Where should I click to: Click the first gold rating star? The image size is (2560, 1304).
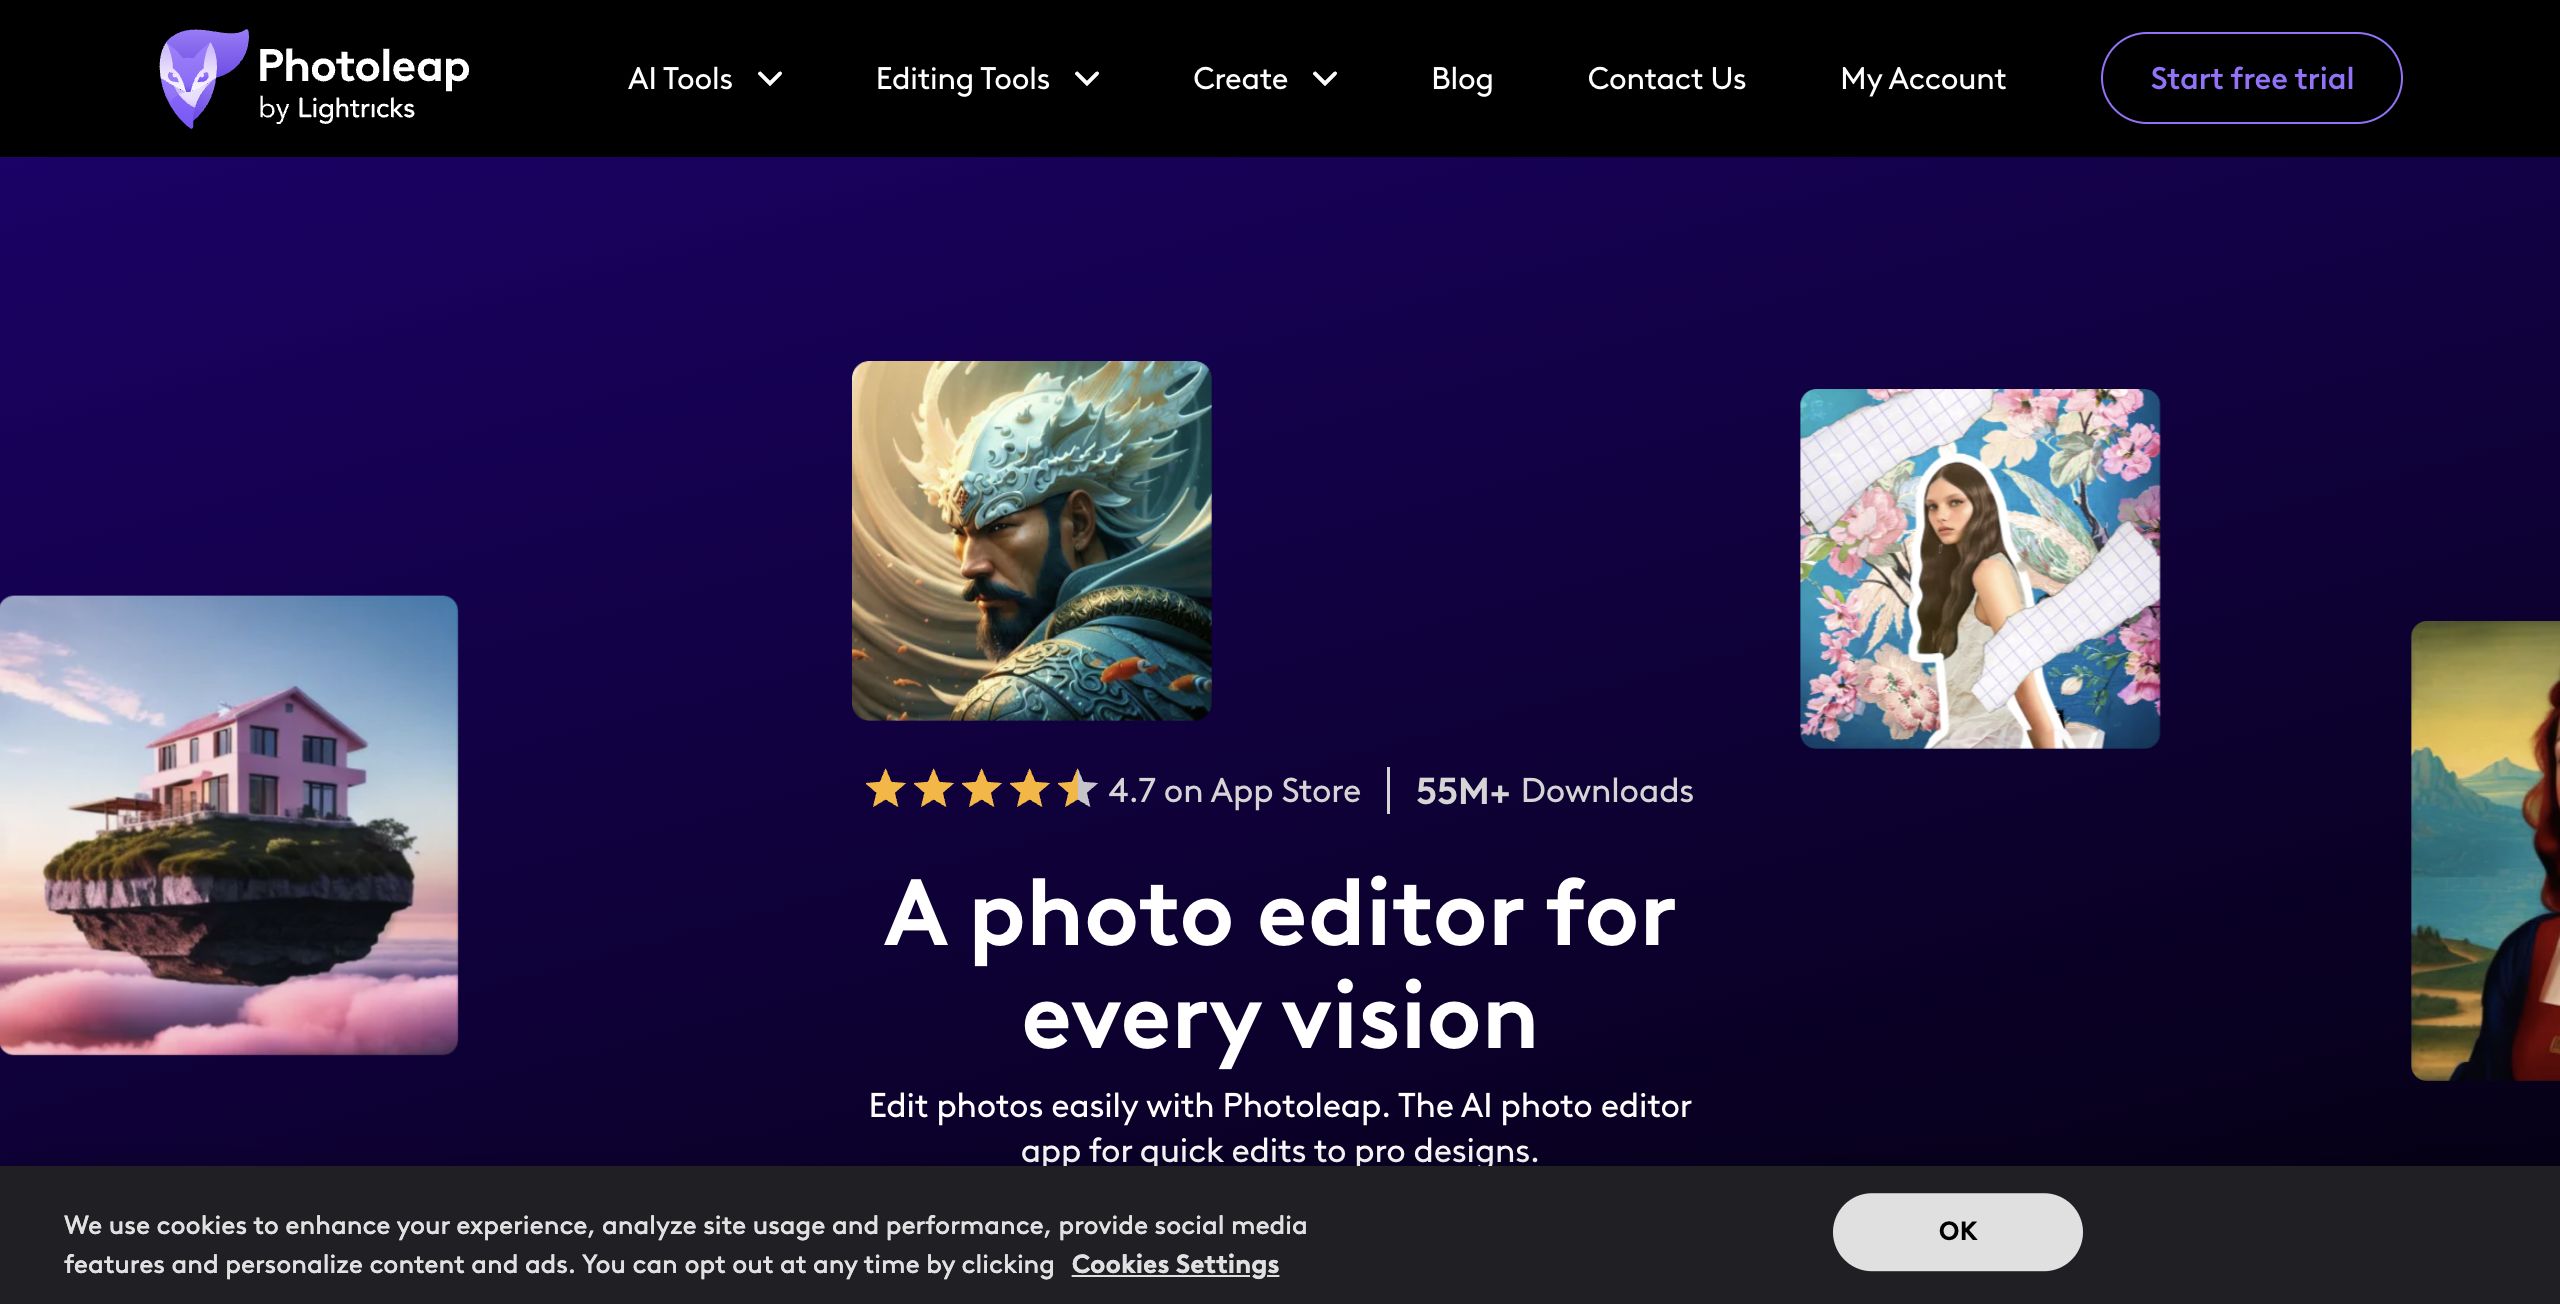point(886,789)
